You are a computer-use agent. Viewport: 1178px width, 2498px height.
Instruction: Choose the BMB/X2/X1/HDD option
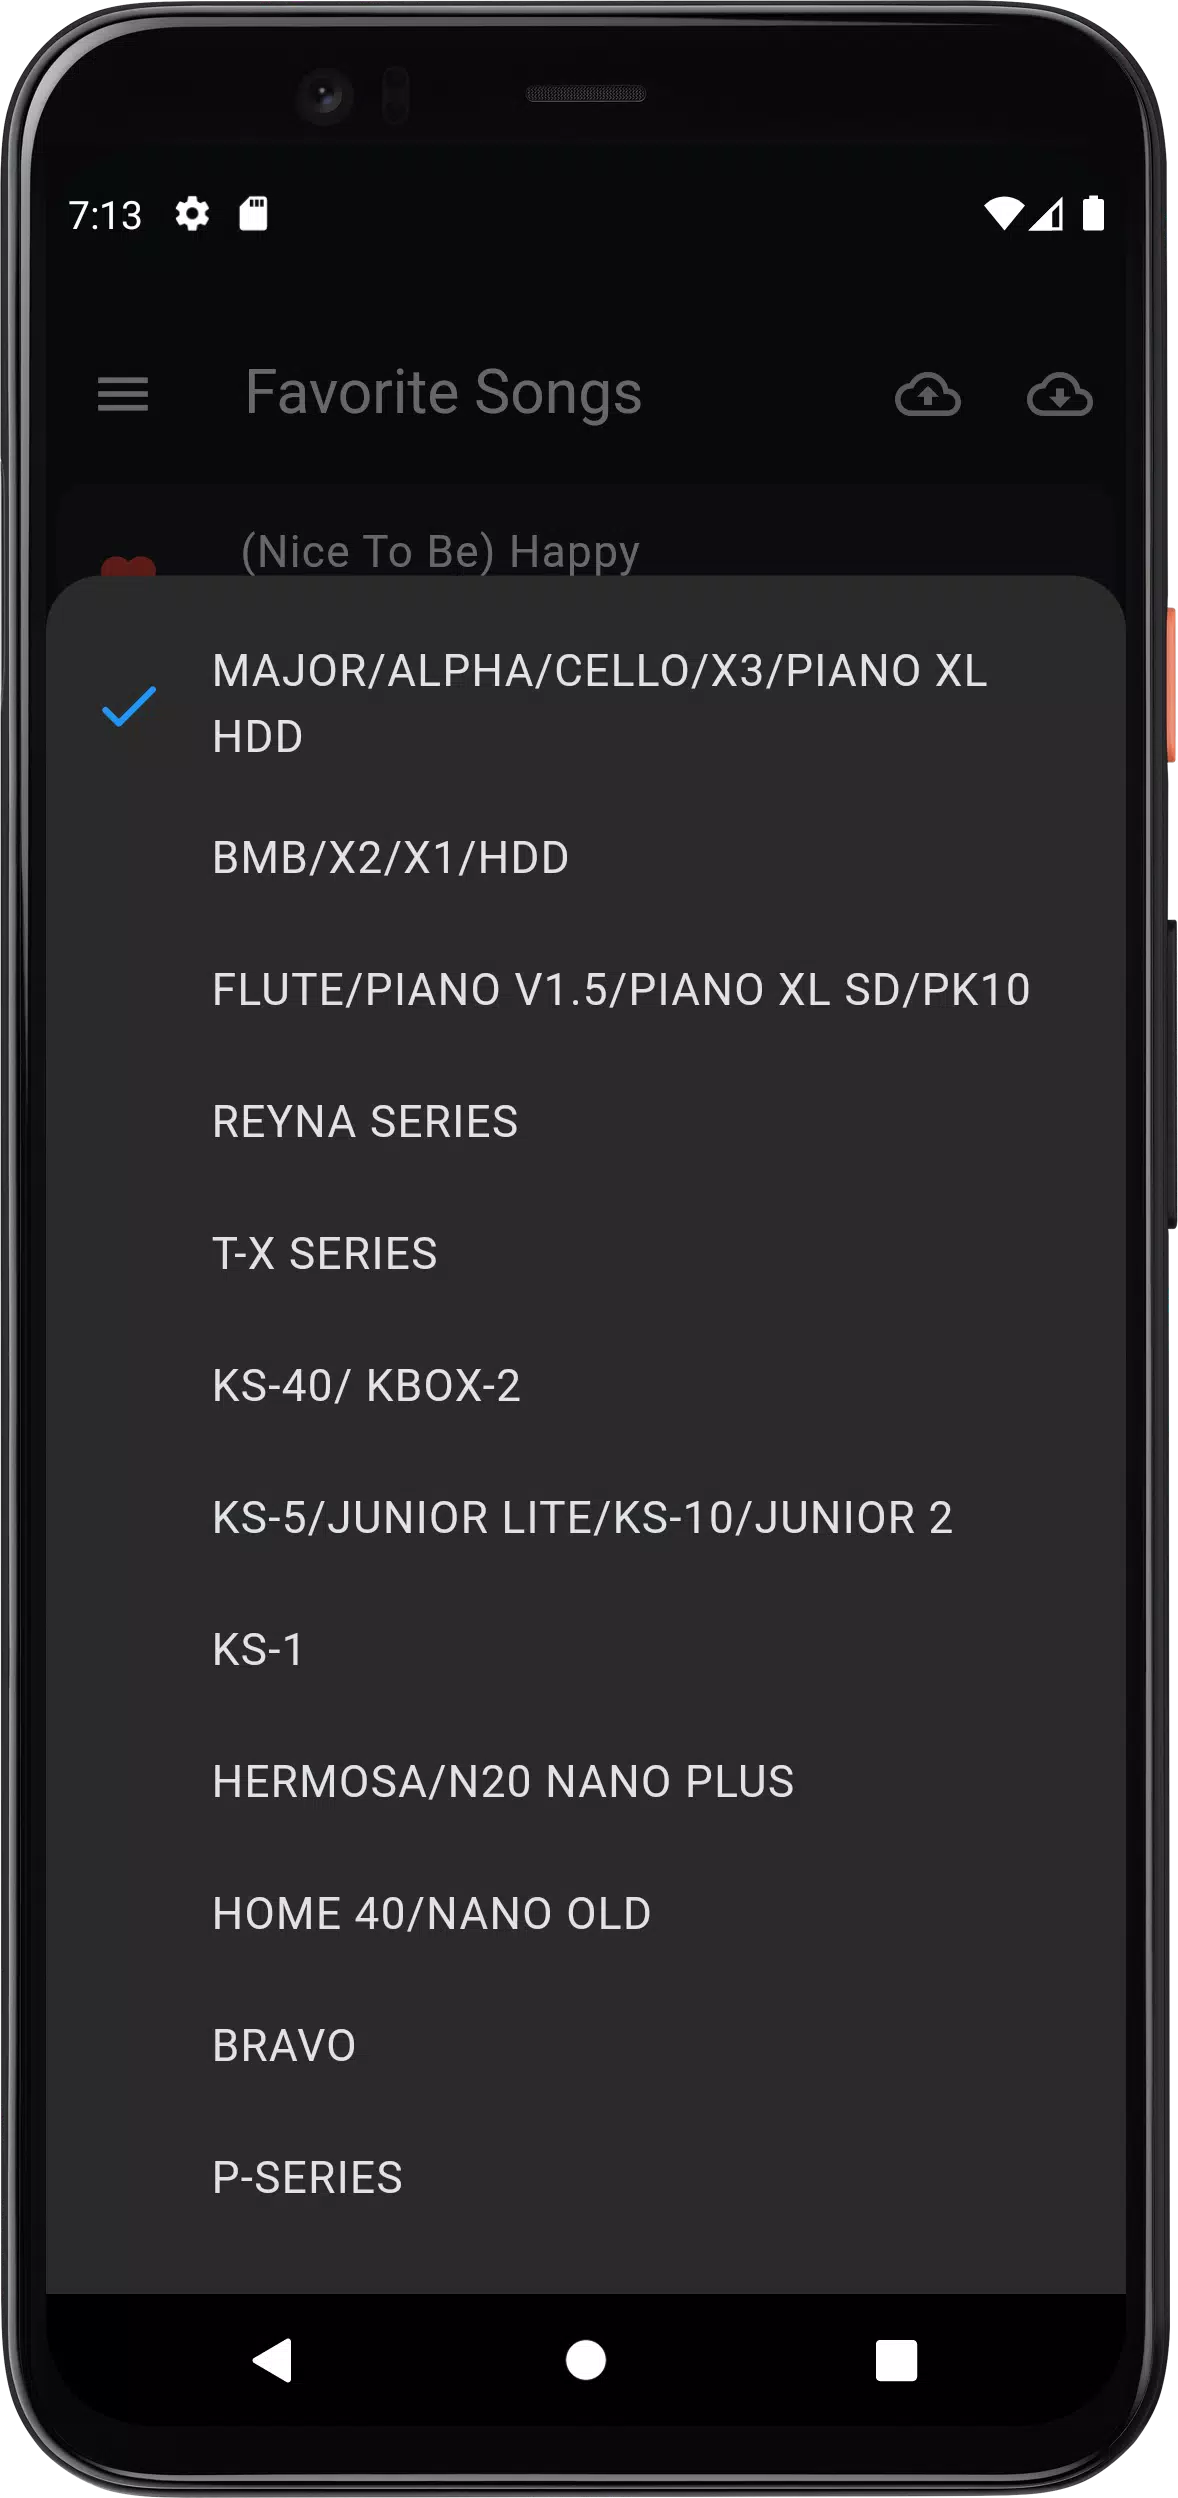pos(586,858)
